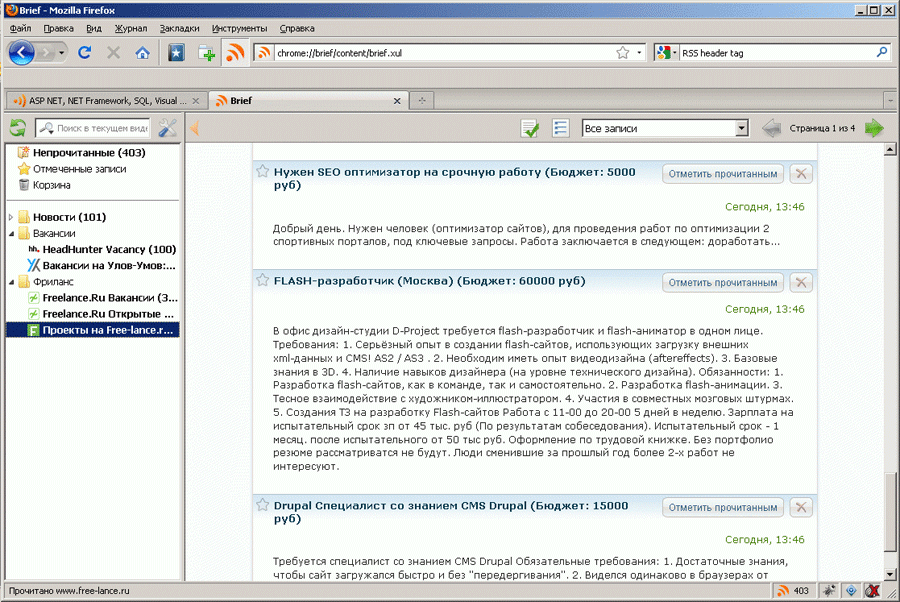This screenshot has height=602, width=900.
Task: Click the search magnifier icon in the search box
Action: (x=882, y=52)
